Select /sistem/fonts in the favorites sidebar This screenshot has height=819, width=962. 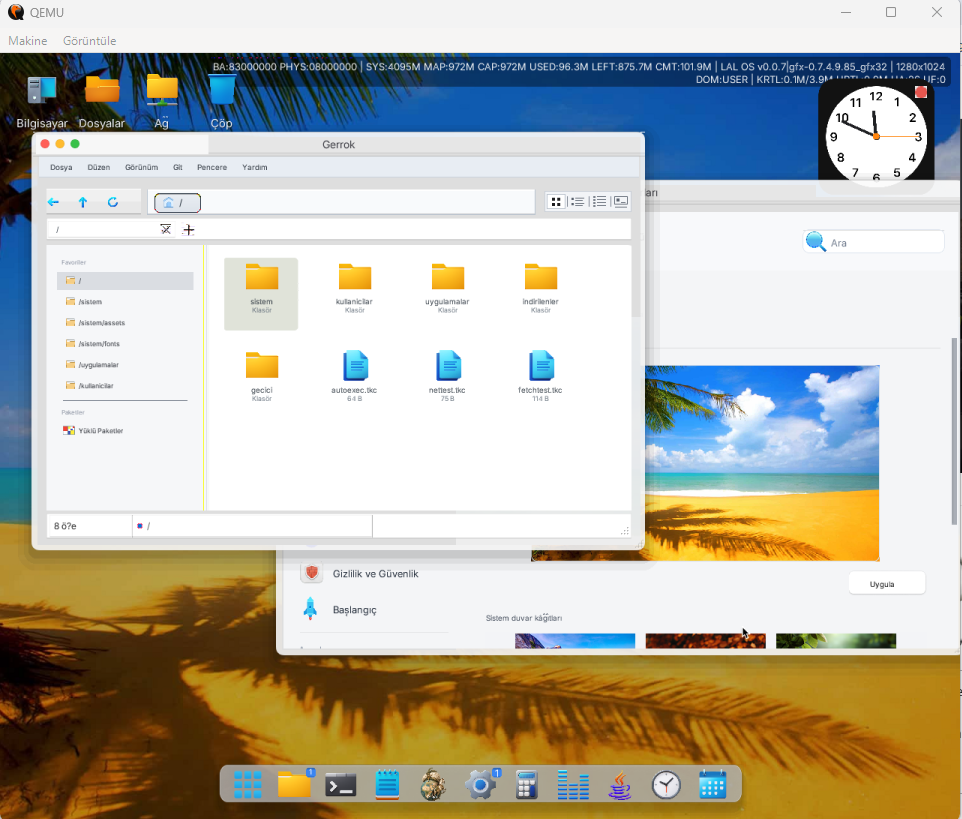(125, 344)
